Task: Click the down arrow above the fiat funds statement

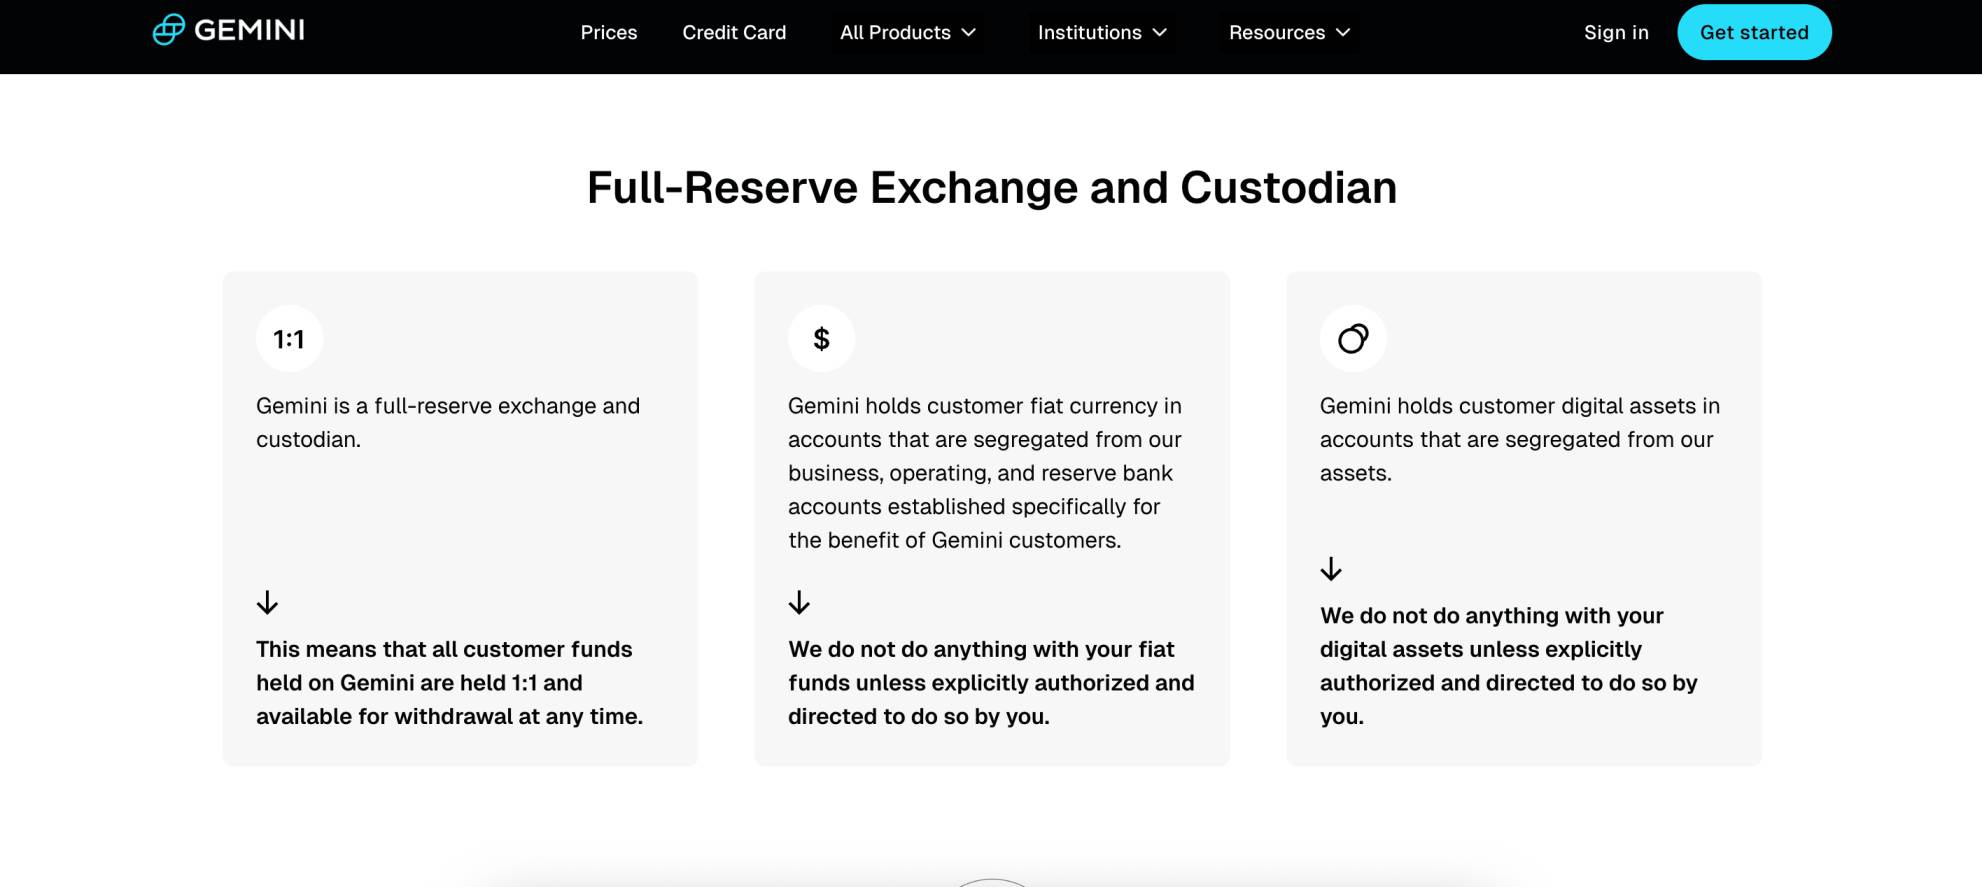Action: [799, 603]
